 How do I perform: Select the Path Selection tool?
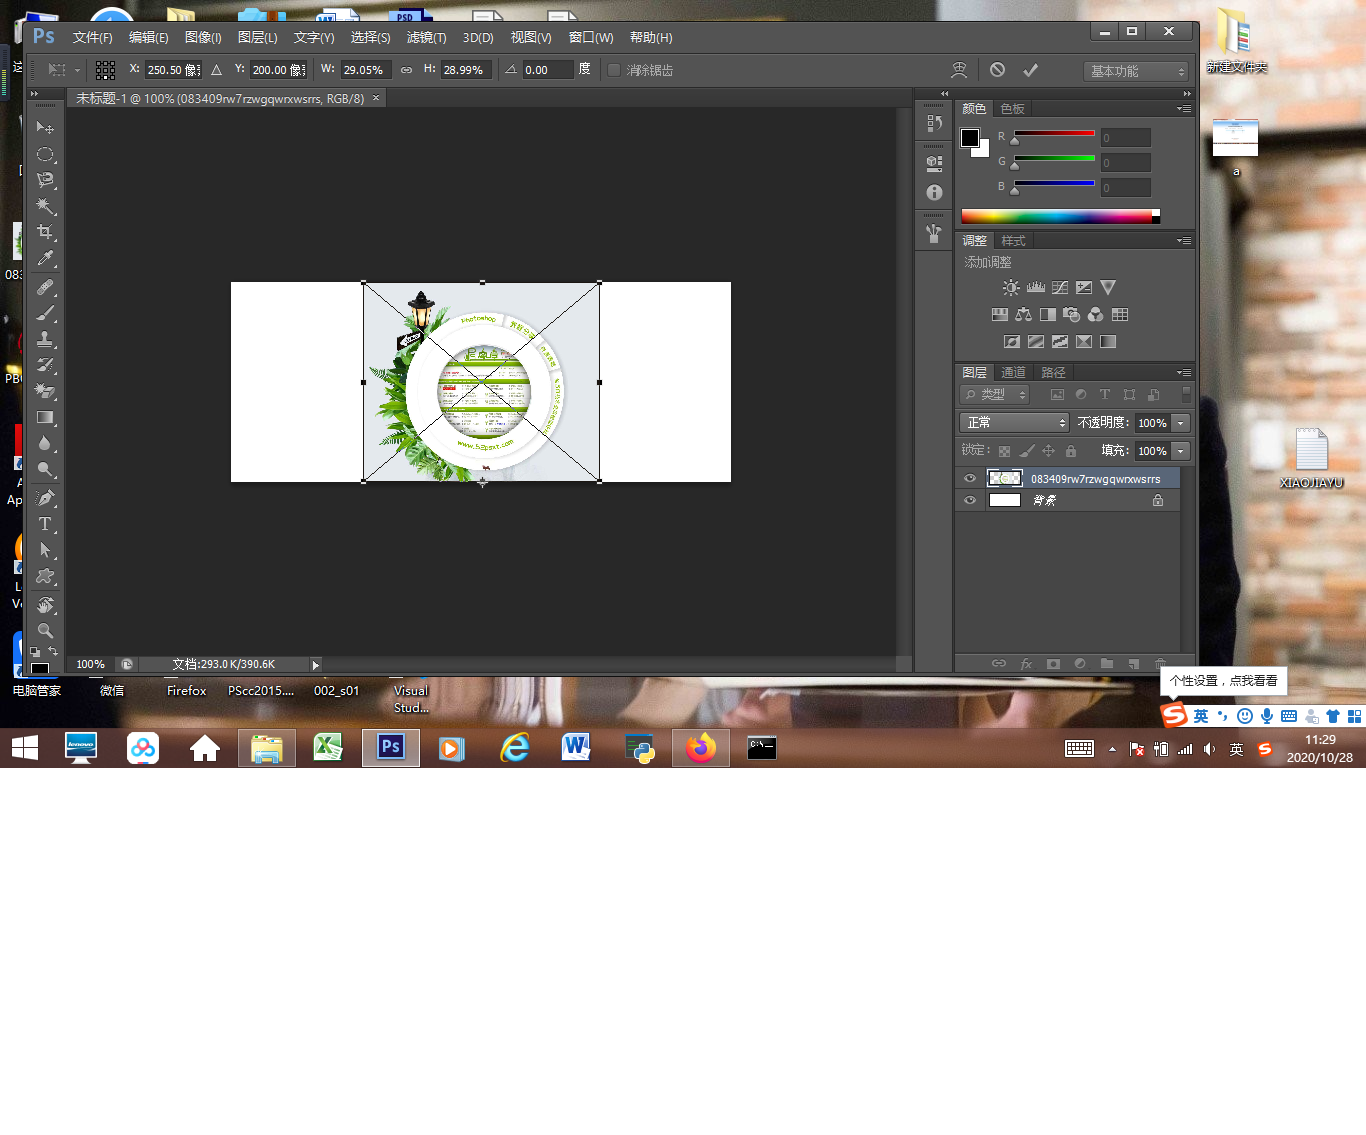coord(45,550)
